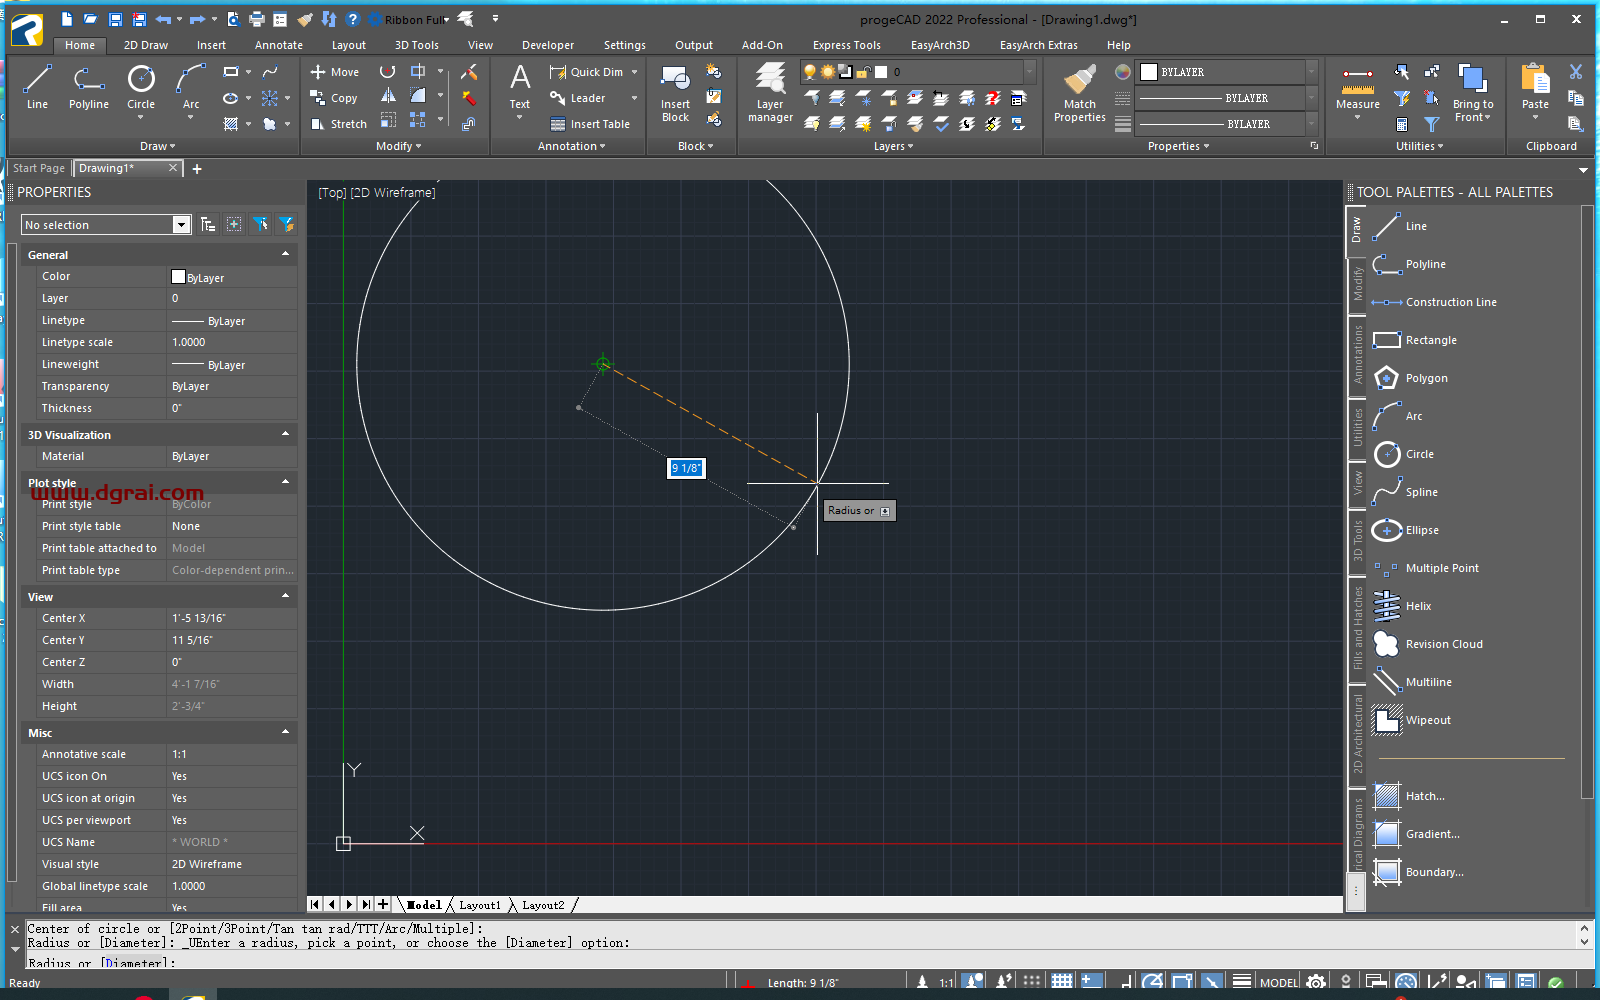Click Bring to Front
This screenshot has width=1600, height=1000.
tap(1472, 92)
